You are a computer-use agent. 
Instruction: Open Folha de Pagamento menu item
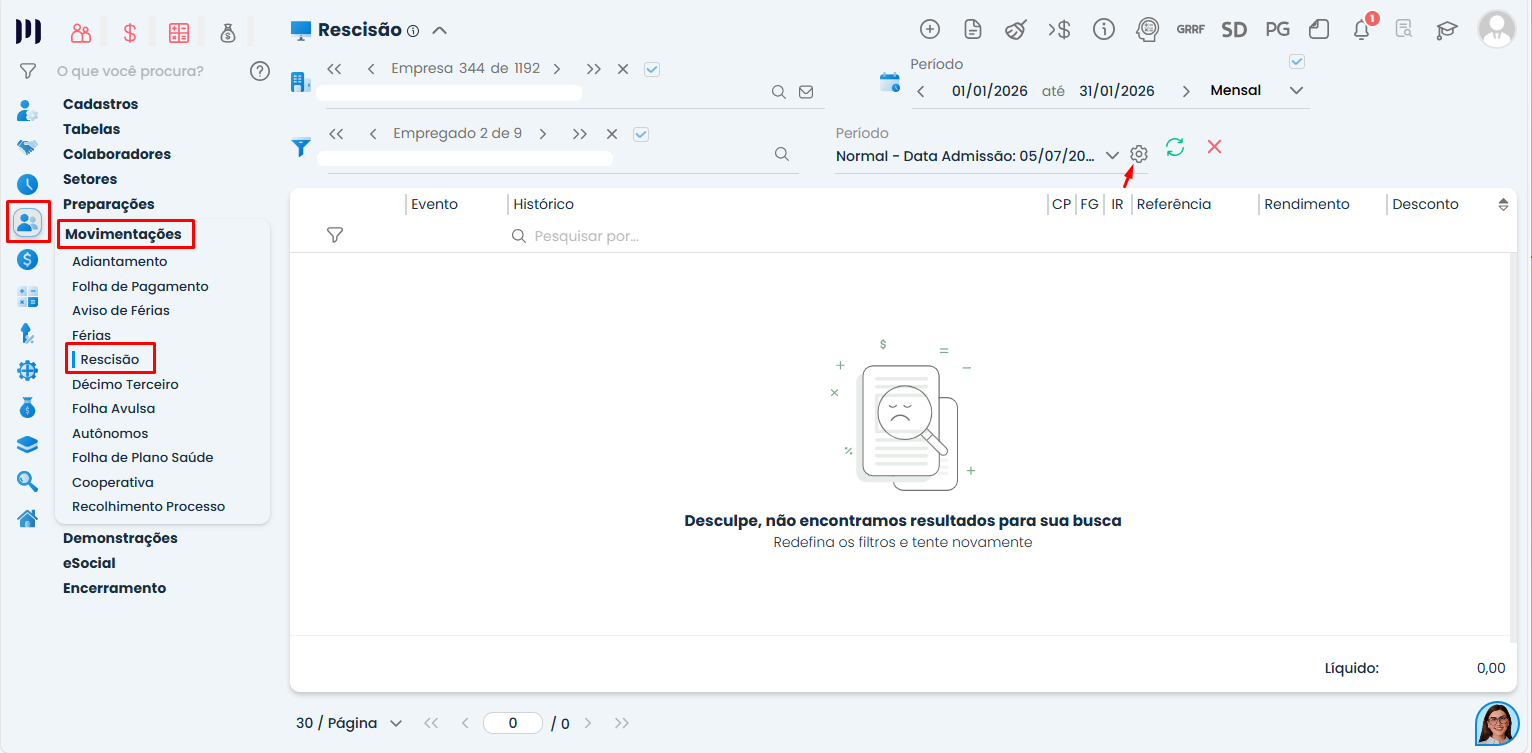pyautogui.click(x=140, y=286)
